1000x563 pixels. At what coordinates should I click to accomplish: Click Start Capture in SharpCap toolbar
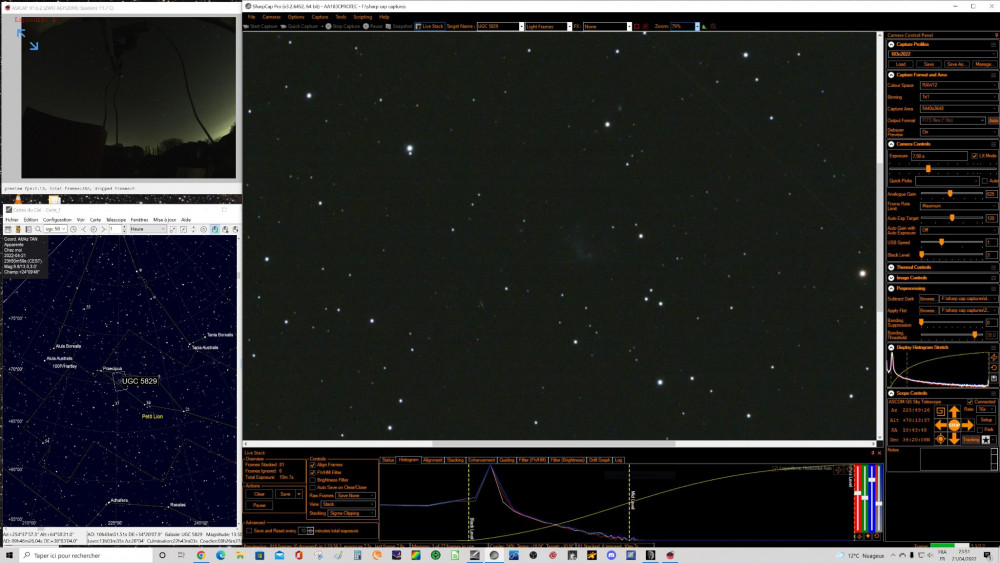[x=260, y=26]
